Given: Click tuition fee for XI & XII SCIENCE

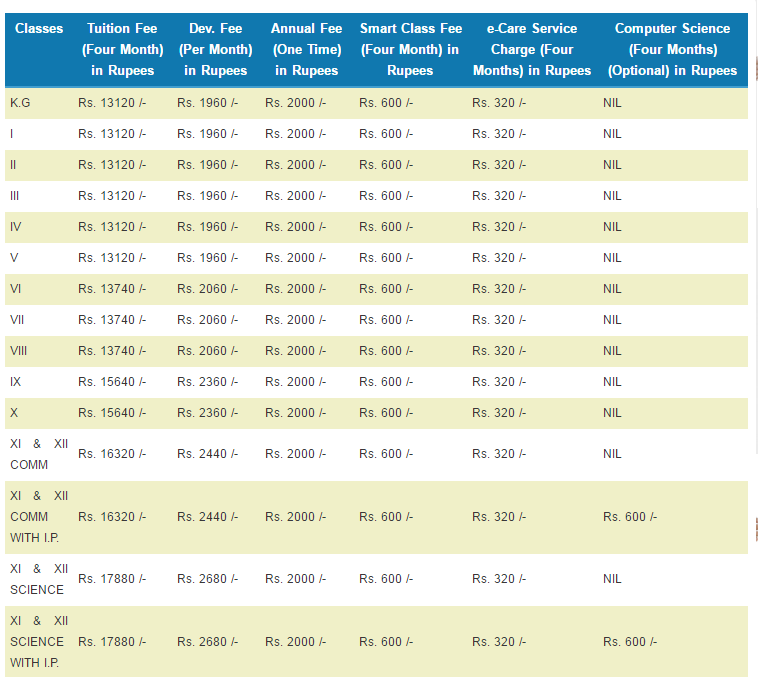Looking at the screenshot, I should click(112, 579).
